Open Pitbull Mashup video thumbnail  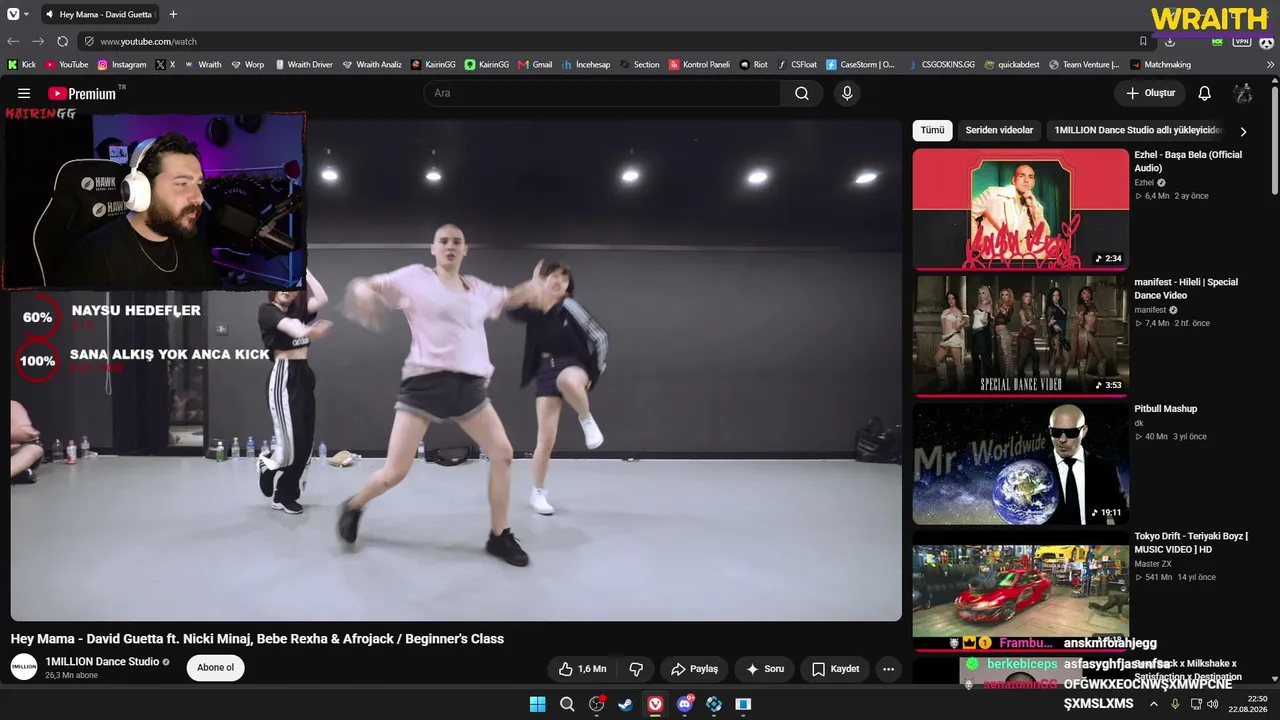tap(1020, 464)
